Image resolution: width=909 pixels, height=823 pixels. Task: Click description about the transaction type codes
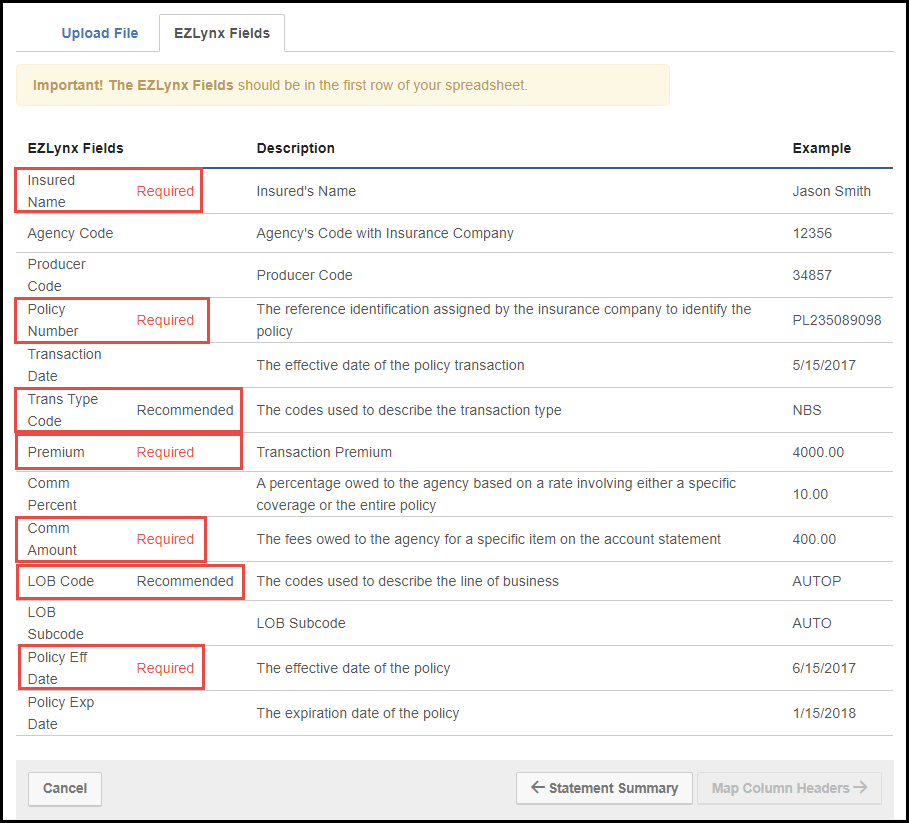[409, 410]
